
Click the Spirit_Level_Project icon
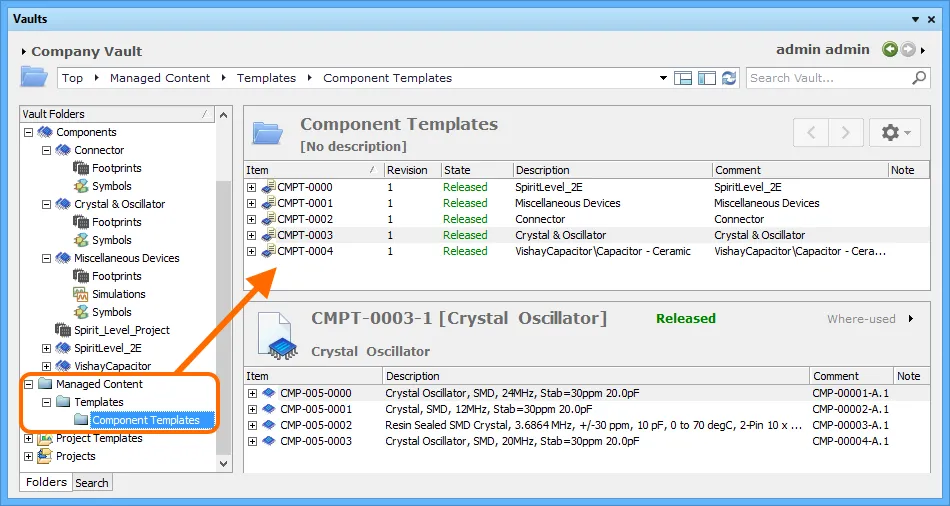(63, 330)
